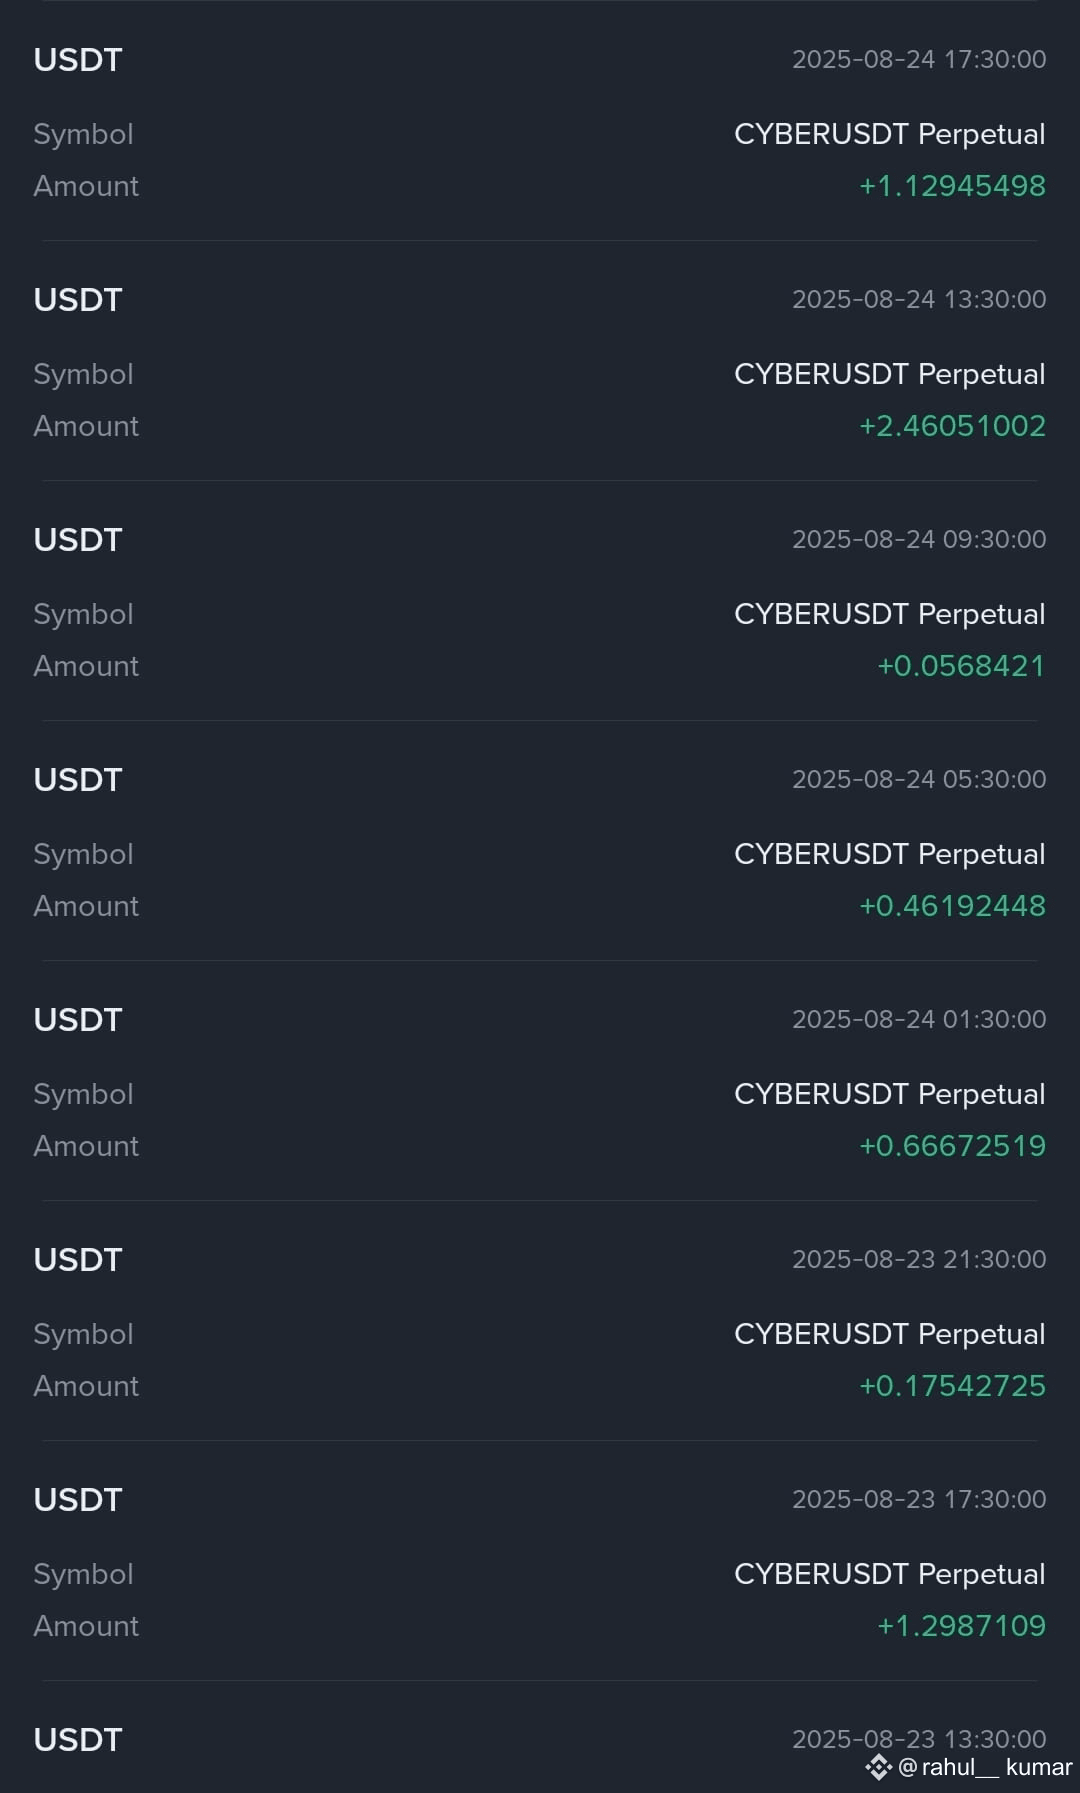This screenshot has height=1793, width=1080.
Task: Open the 2025-08-24 13:30:00 transaction
Action: [x=540, y=361]
